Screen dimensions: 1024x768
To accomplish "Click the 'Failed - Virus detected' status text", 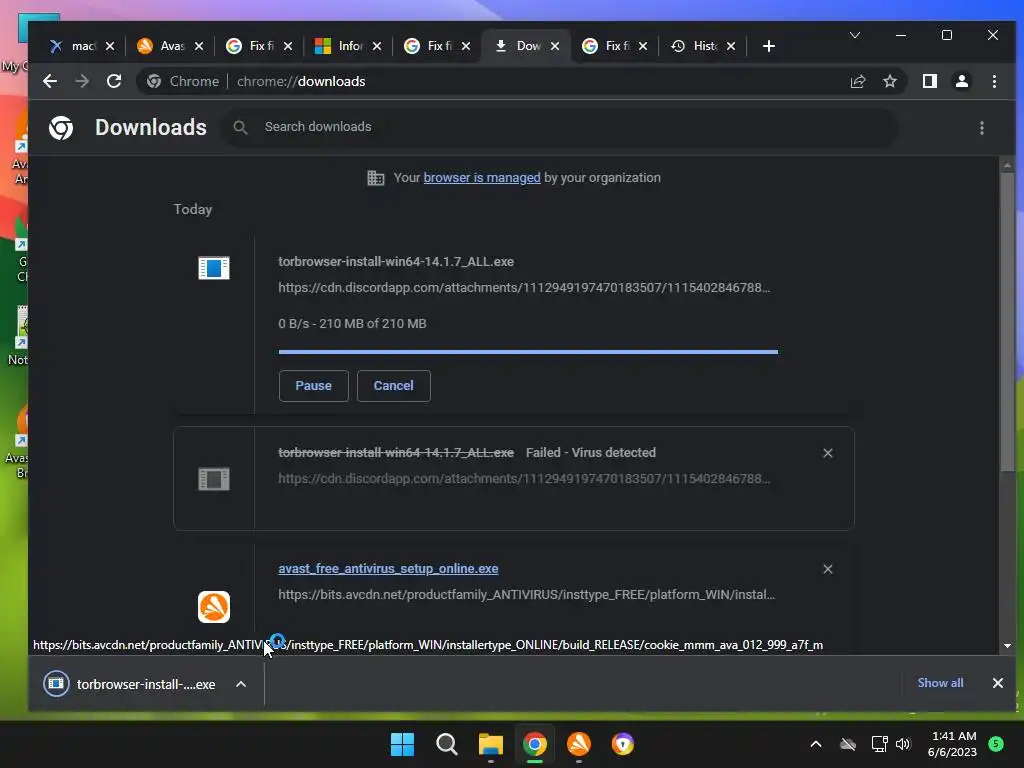I will coord(590,453).
